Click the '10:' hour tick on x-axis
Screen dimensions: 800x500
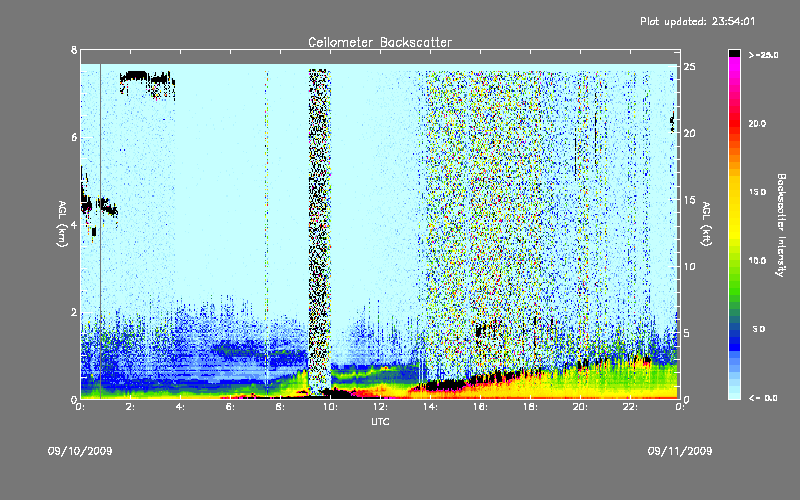(x=330, y=407)
